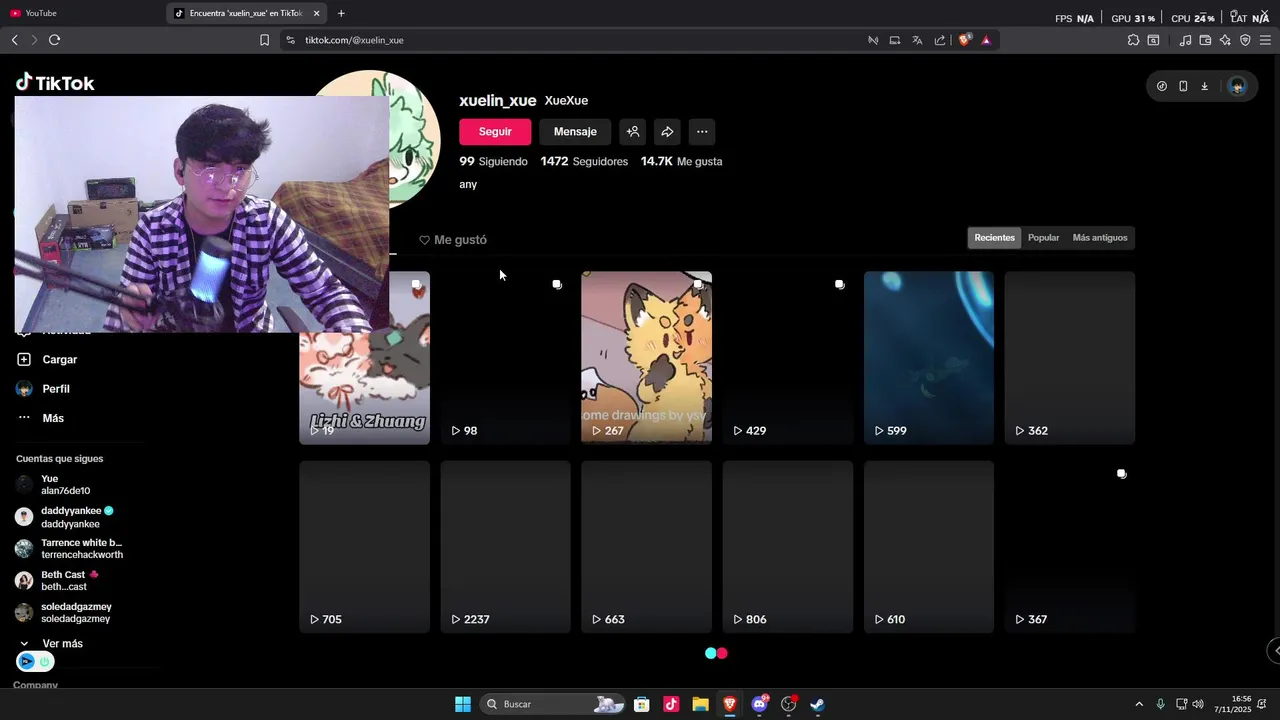Open the user-add follow suggestions icon
This screenshot has height=720, width=1280.
633,132
